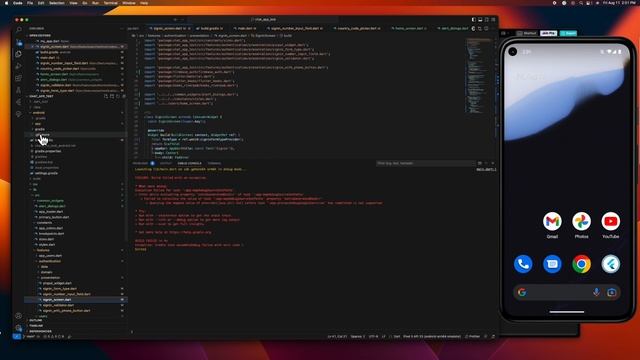The width and height of the screenshot is (640, 360).
Task: Click the Prettier status bar item
Action: pos(473,337)
